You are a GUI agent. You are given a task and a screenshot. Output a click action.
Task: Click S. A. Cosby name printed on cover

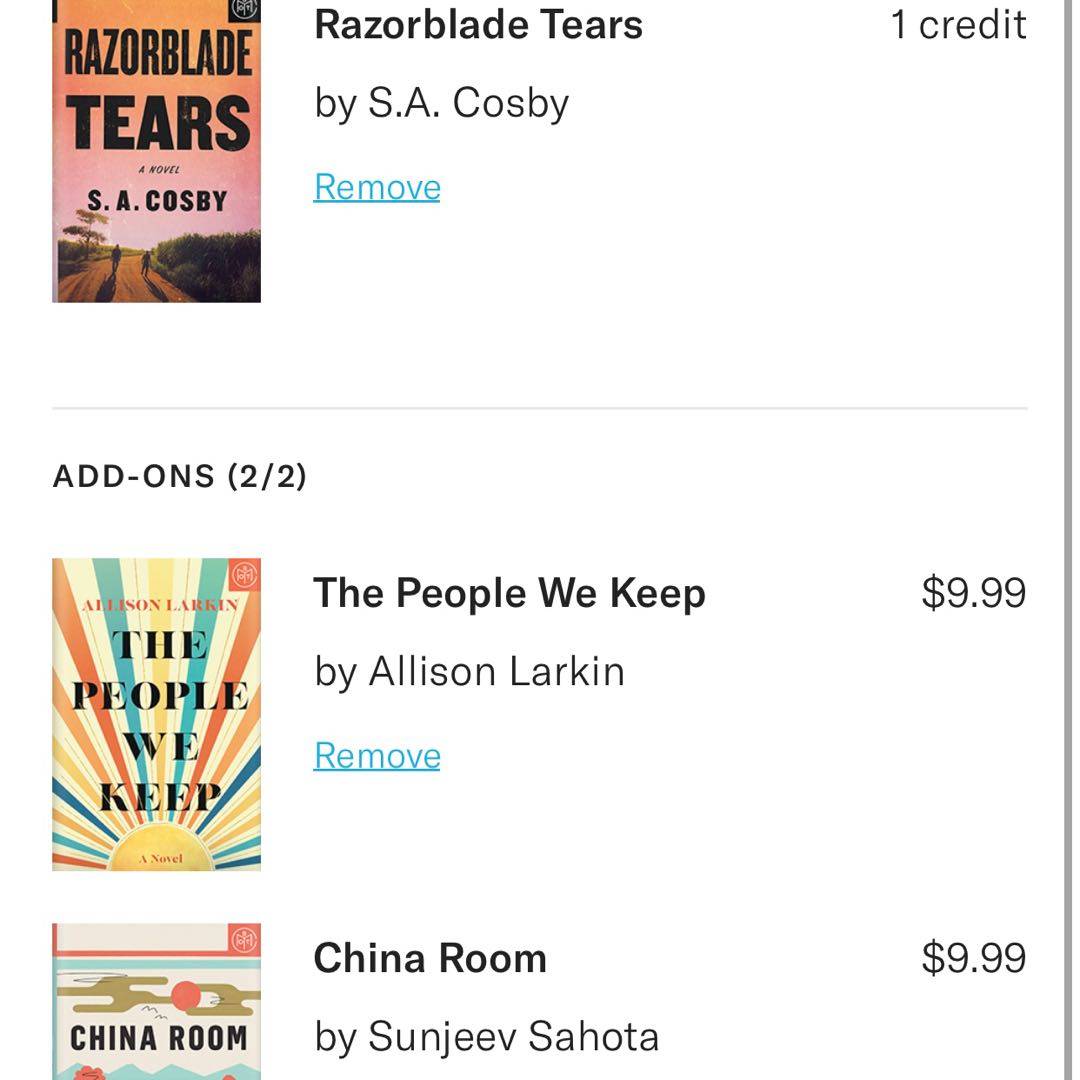click(x=157, y=200)
